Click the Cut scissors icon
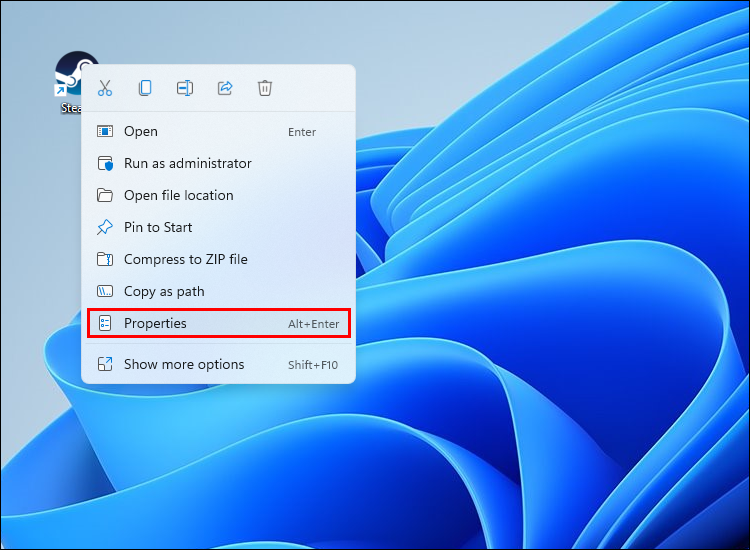750x550 pixels. [105, 88]
